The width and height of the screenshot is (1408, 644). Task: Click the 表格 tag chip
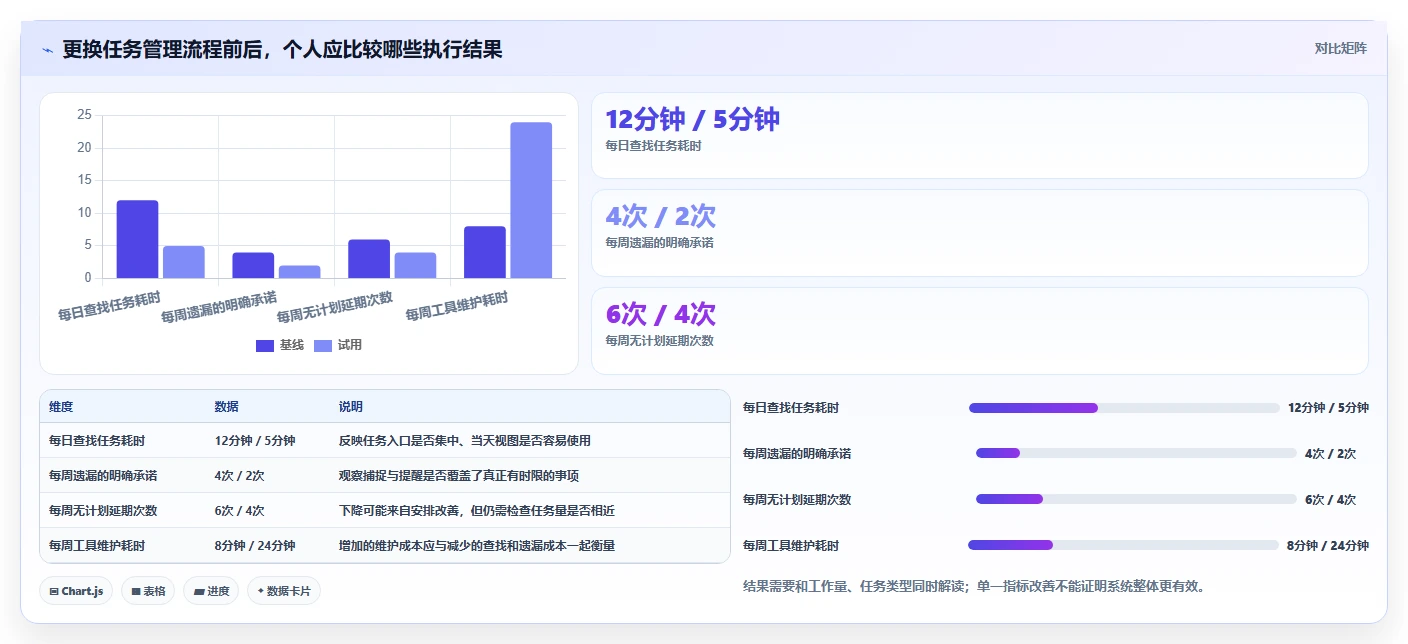pos(148,591)
